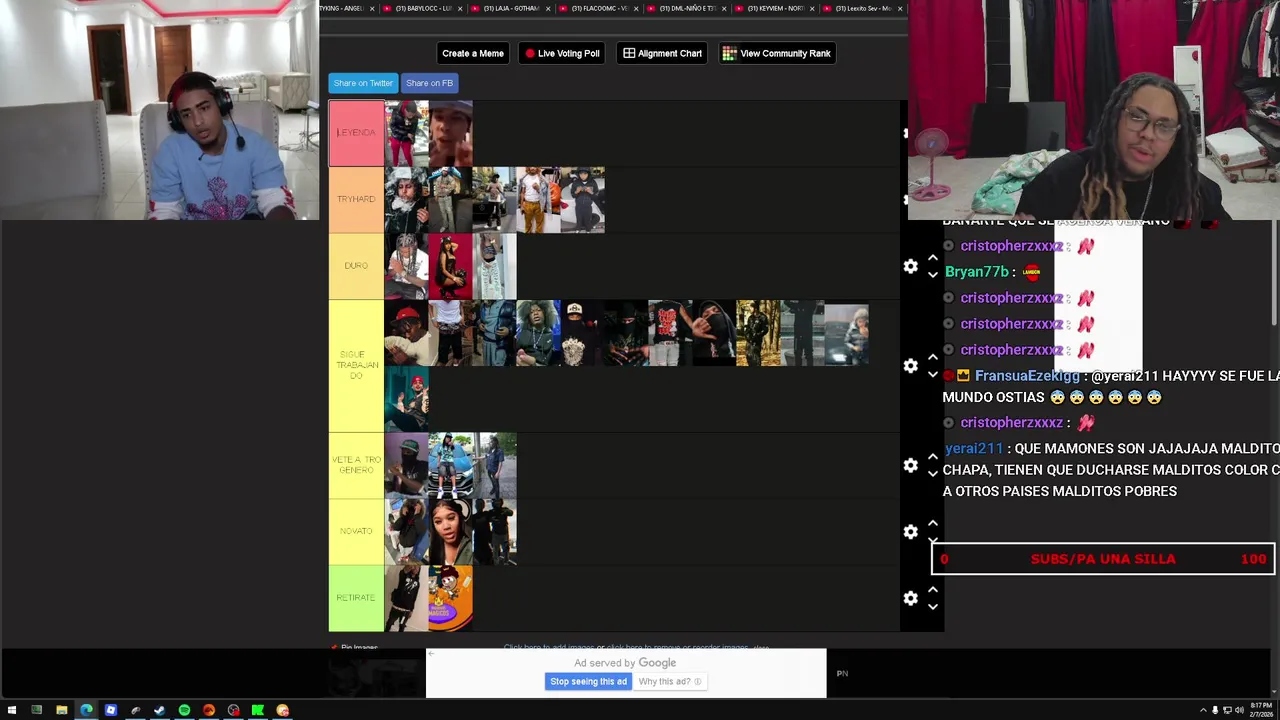The height and width of the screenshot is (720, 1280).
Task: Move the DURO tier row up
Action: coord(933,258)
